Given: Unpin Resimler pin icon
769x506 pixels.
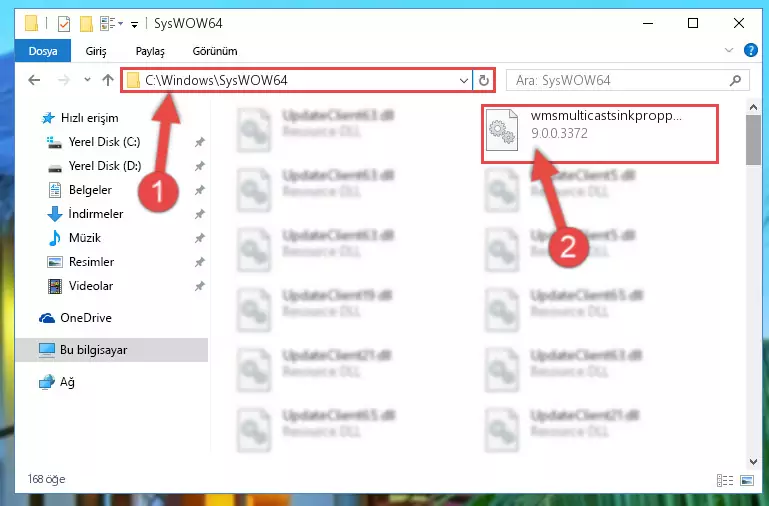Looking at the screenshot, I should tap(199, 262).
